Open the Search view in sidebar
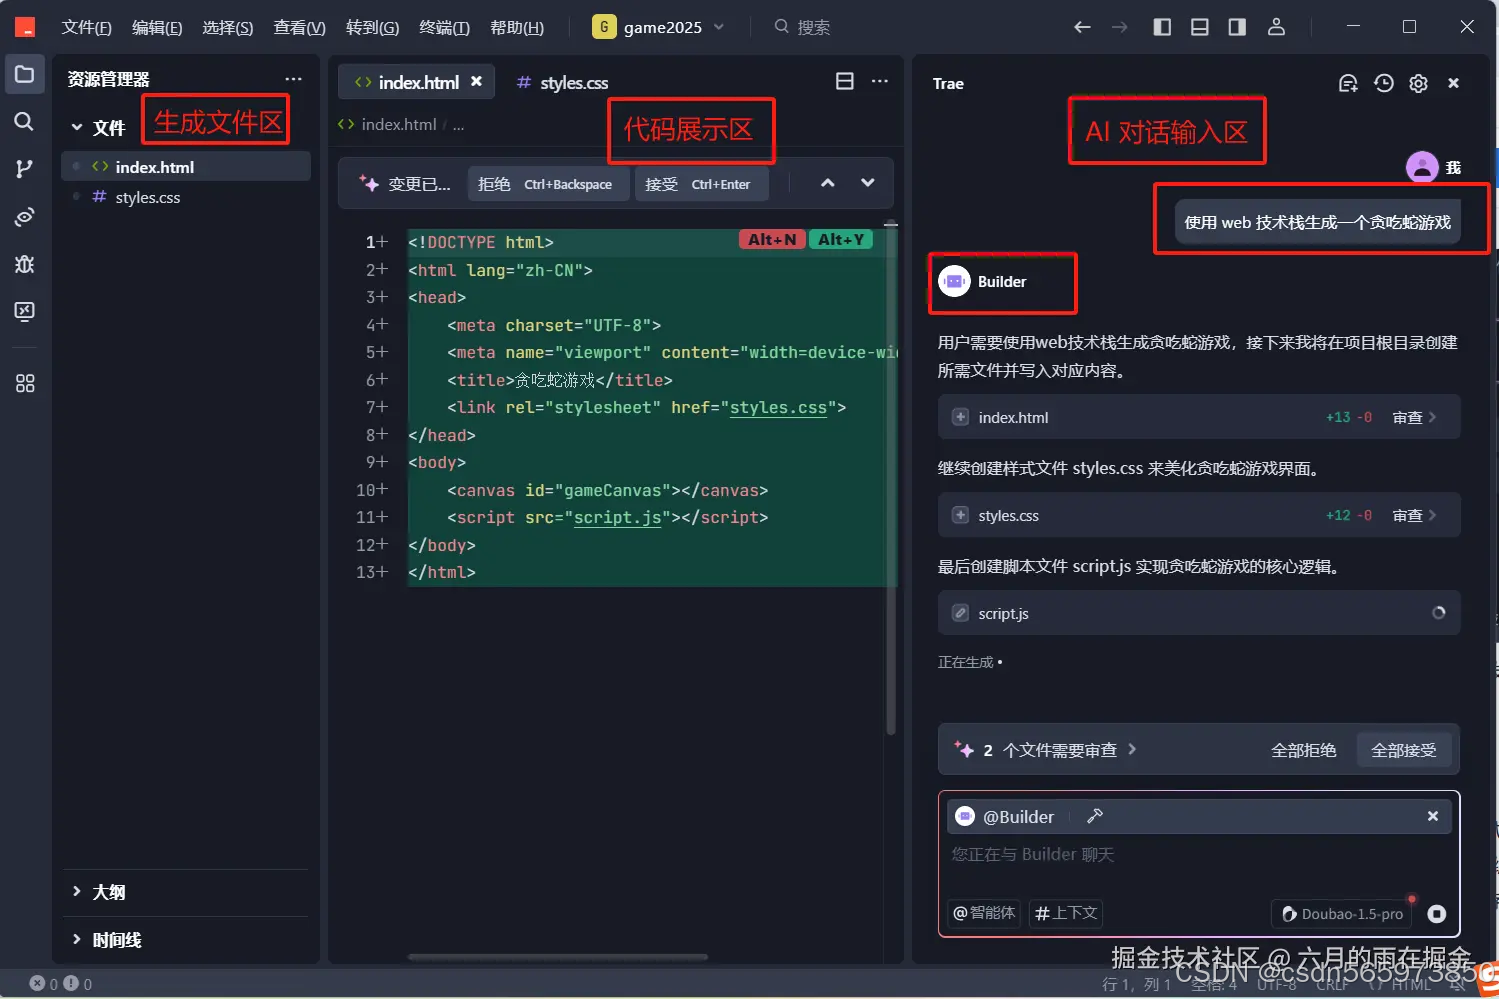This screenshot has height=999, width=1499. click(x=24, y=121)
